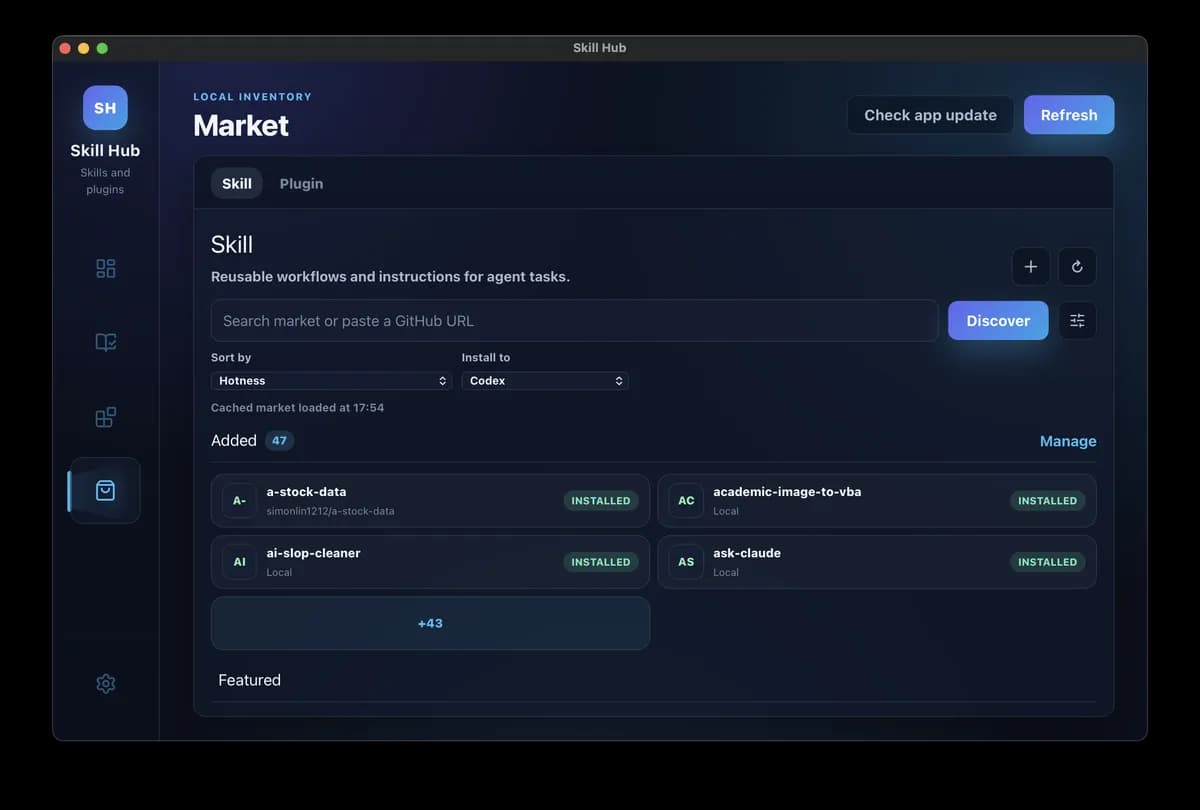The image size is (1200, 810).
Task: Click INSTALLED badge on ai-slop-cleaner
Action: click(601, 562)
